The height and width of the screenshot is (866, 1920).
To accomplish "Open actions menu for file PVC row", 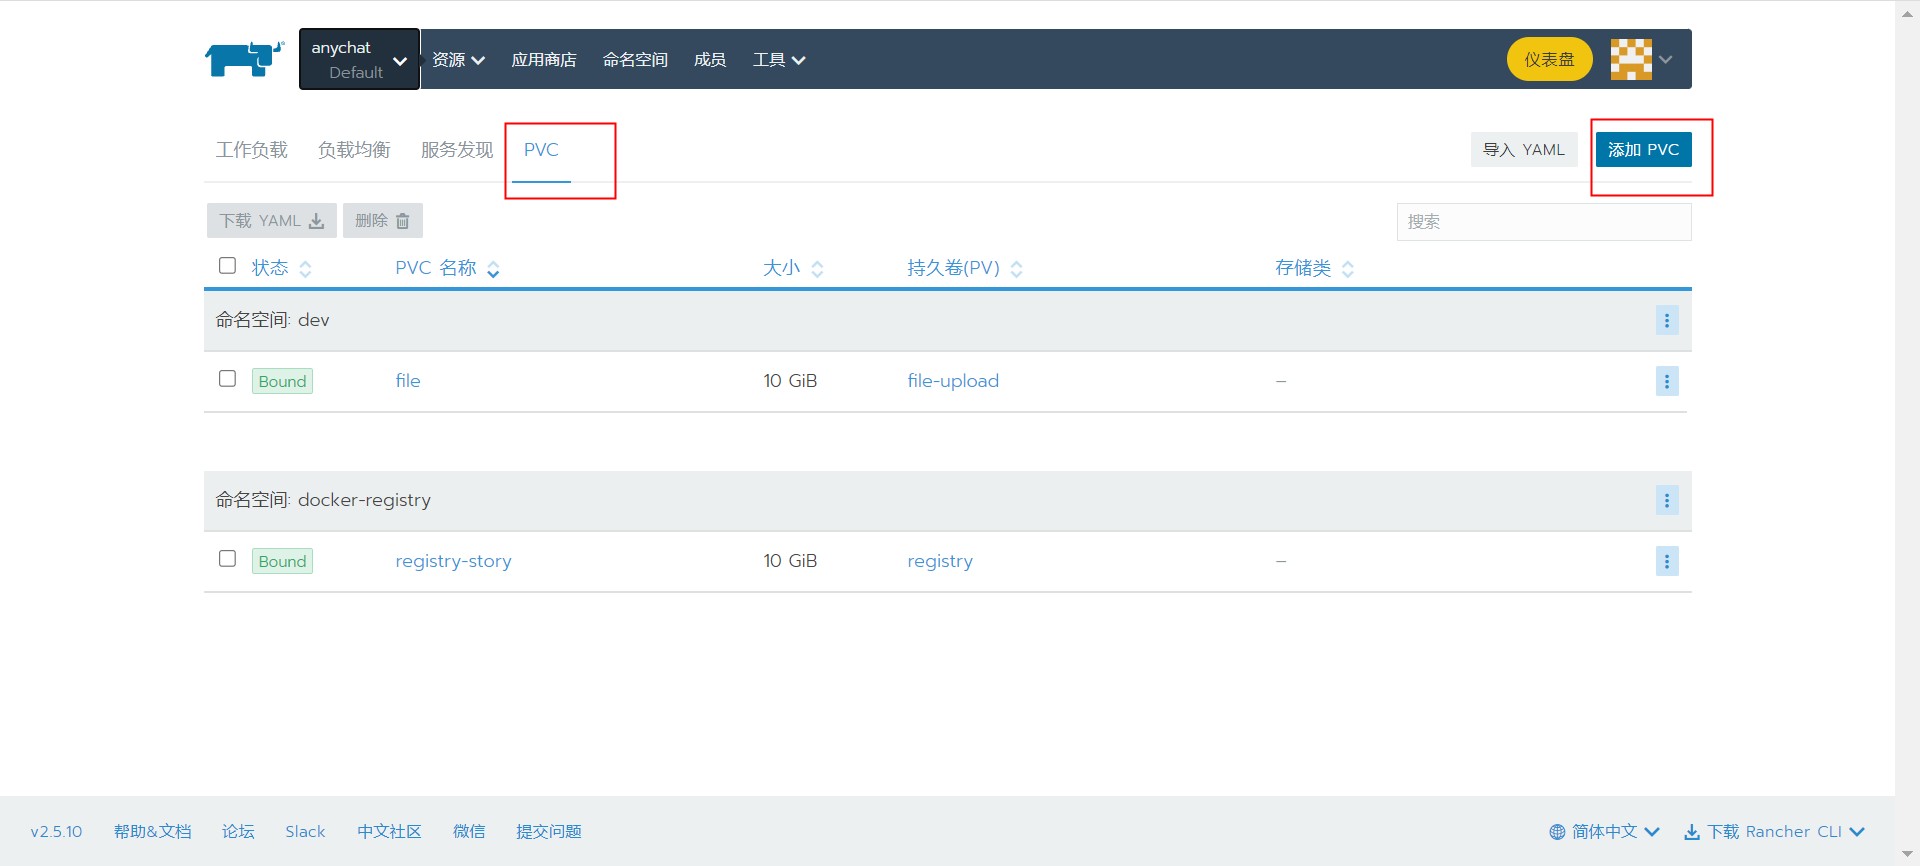I will [1667, 381].
